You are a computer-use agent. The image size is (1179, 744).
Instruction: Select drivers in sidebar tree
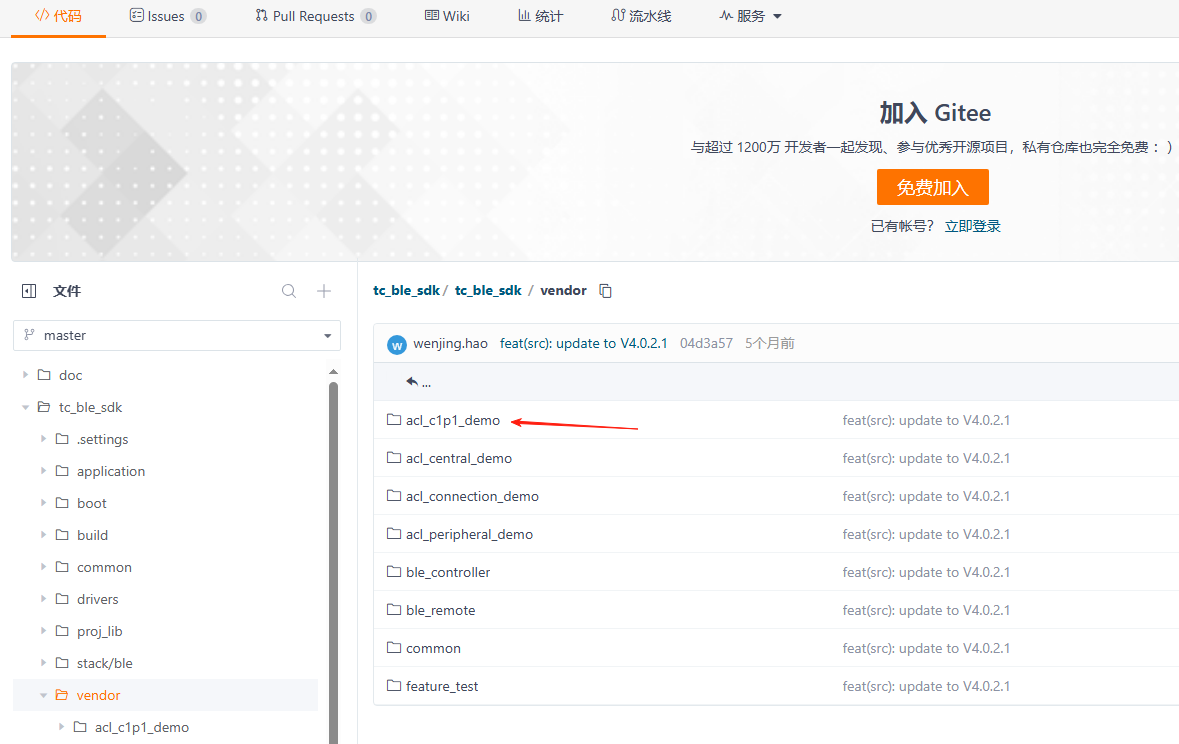click(98, 599)
